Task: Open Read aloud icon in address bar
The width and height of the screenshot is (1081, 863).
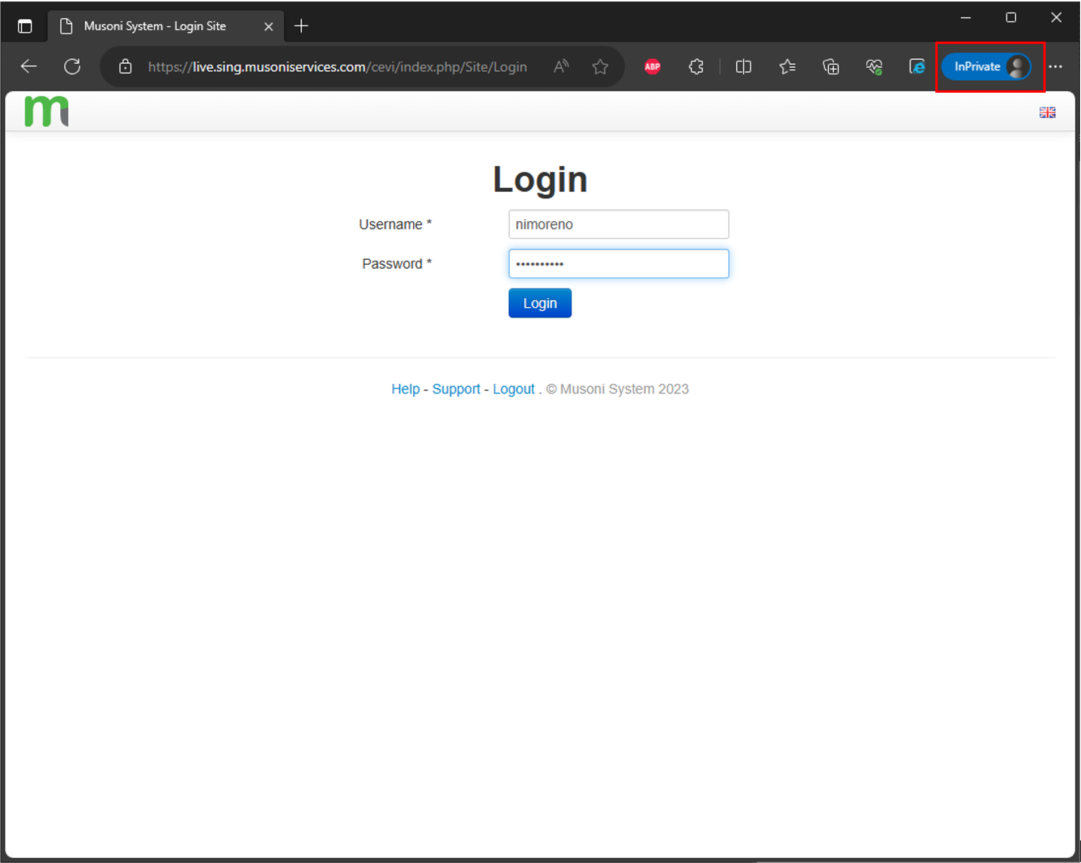Action: pyautogui.click(x=561, y=66)
